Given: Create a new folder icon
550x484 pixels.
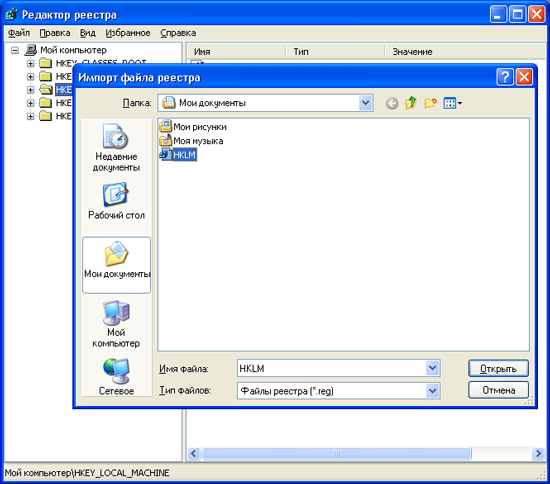Looking at the screenshot, I should [430, 103].
